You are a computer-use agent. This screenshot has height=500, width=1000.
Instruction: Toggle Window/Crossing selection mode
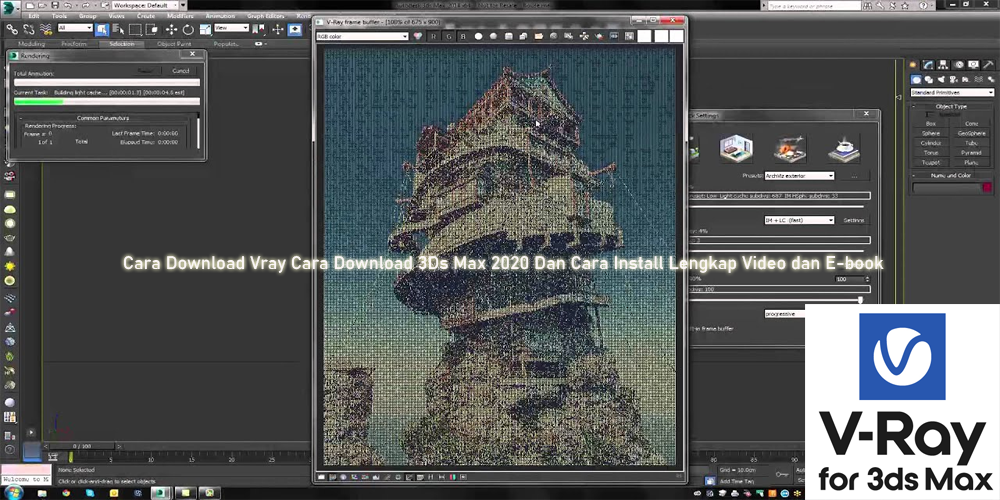[151, 29]
